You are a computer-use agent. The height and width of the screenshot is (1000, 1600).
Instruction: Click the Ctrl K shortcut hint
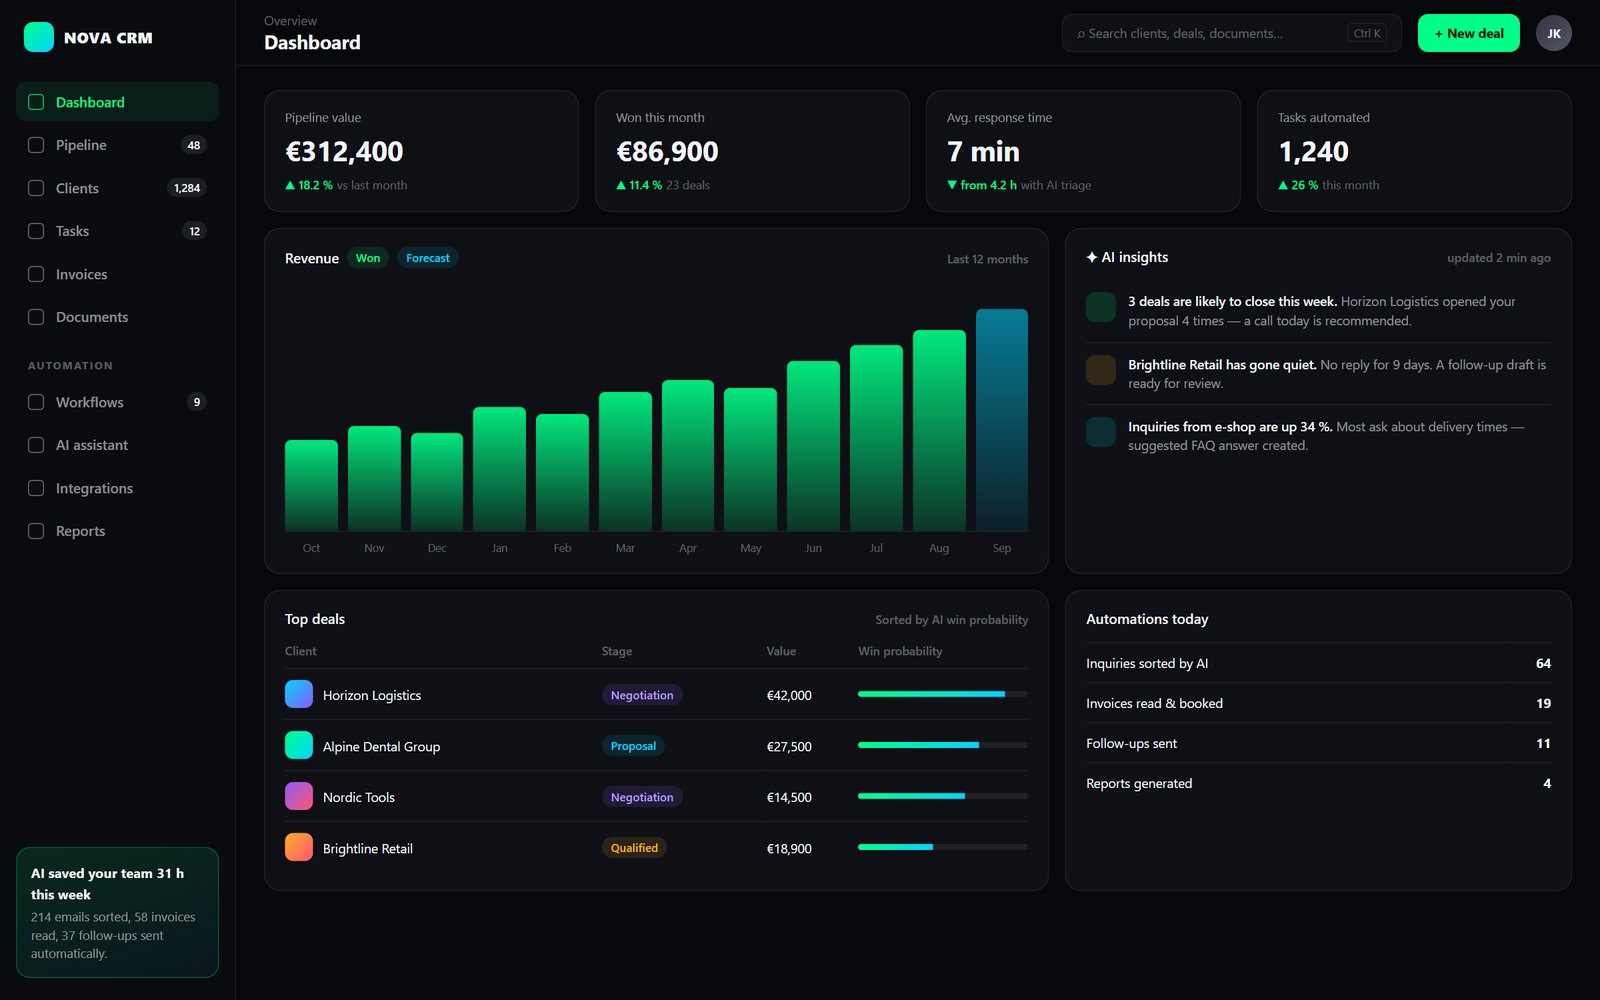(x=1367, y=33)
